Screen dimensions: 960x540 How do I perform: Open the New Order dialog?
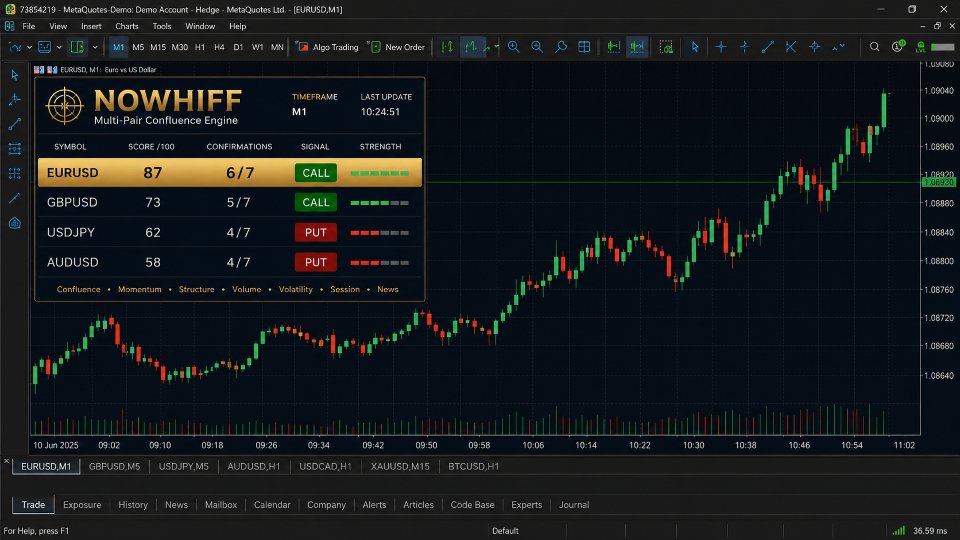click(x=396, y=47)
